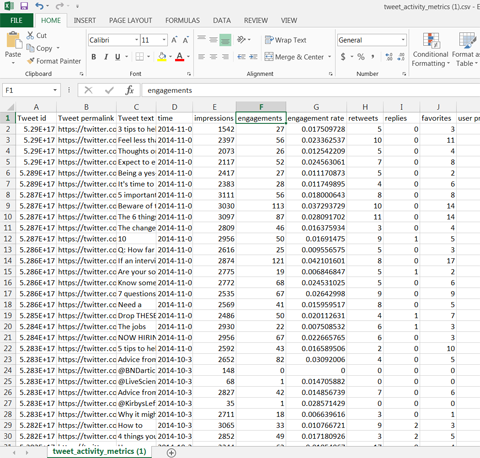Toggle Bold formatting
This screenshot has width=480, height=458.
(x=94, y=57)
